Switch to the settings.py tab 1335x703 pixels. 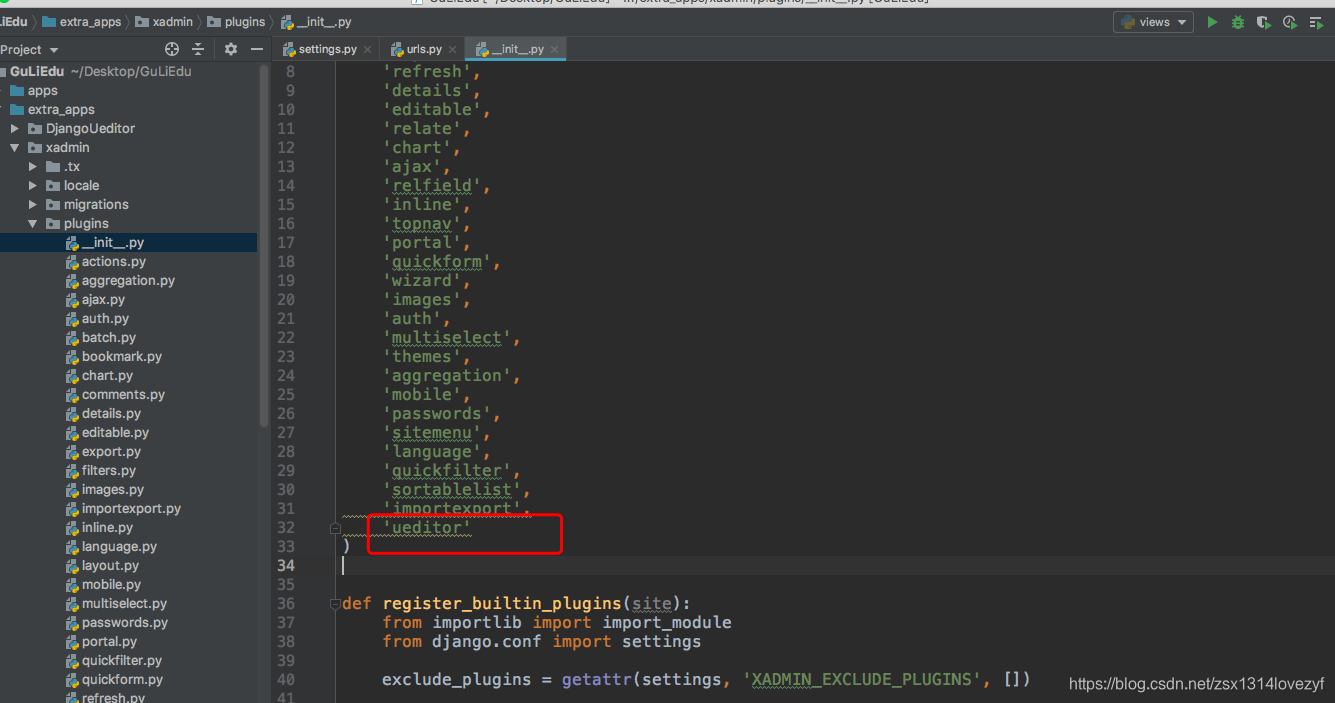pyautogui.click(x=328, y=49)
